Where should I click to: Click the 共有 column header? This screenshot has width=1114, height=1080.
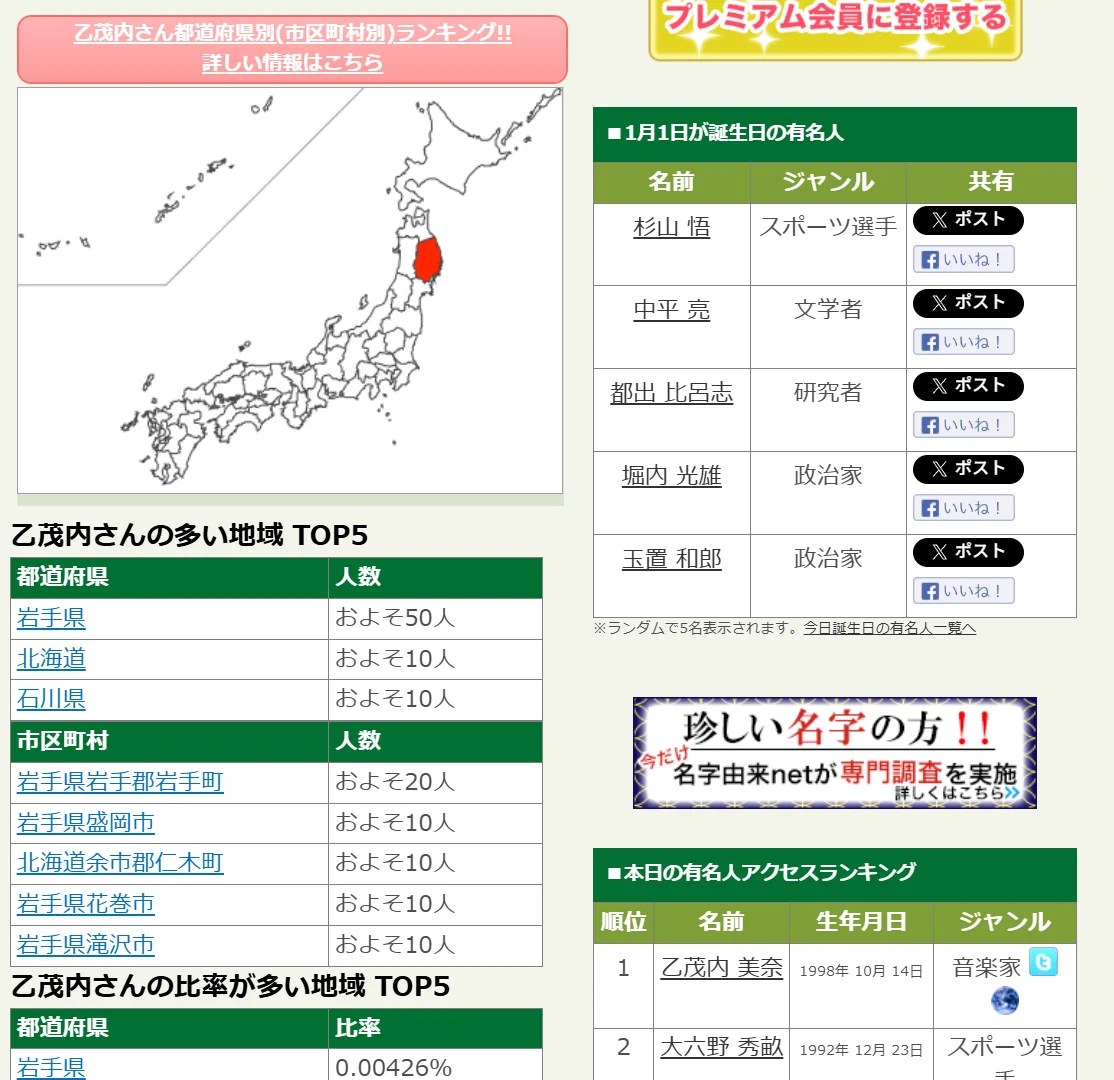991,182
